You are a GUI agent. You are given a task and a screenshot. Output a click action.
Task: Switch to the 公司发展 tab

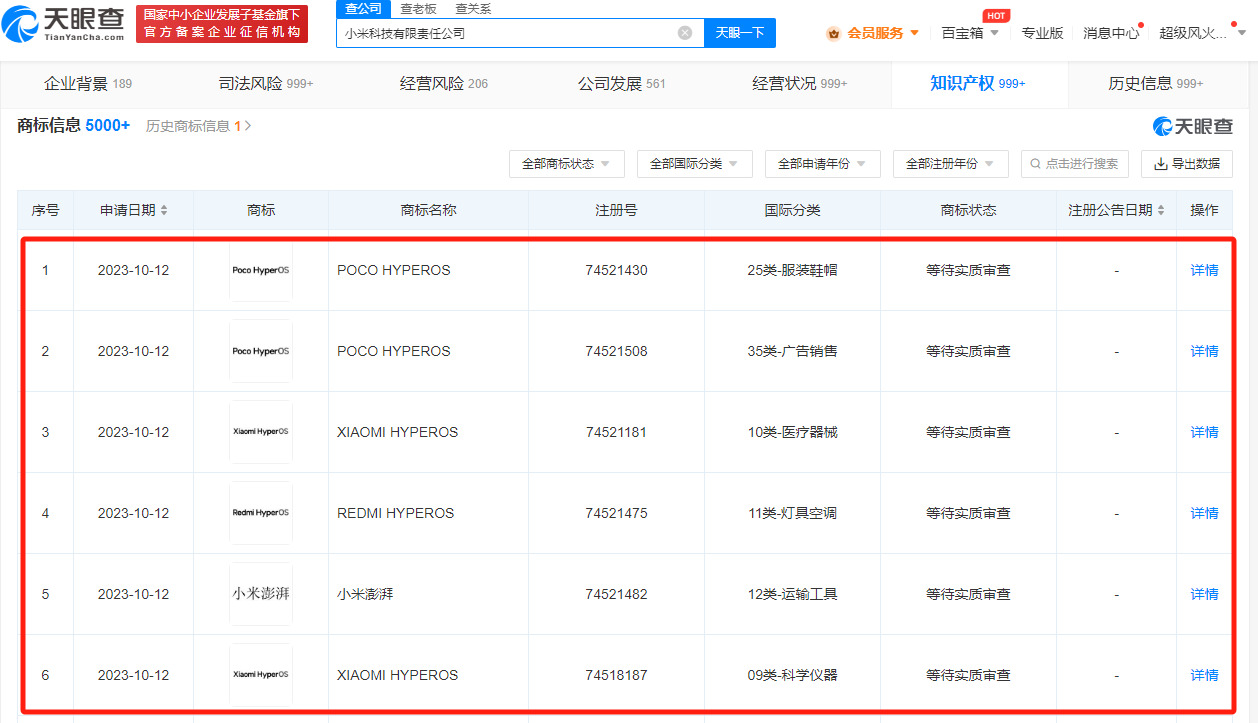621,84
